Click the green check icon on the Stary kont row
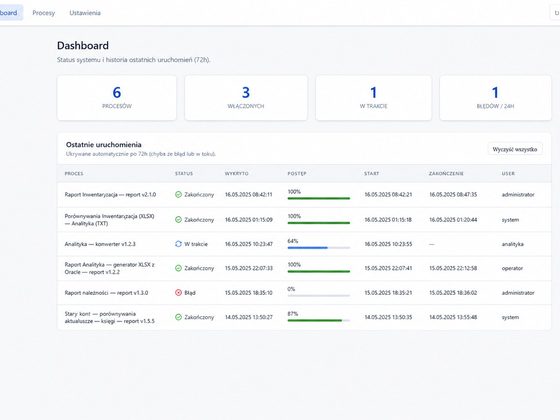Screen dimensions: 560x420 179,317
